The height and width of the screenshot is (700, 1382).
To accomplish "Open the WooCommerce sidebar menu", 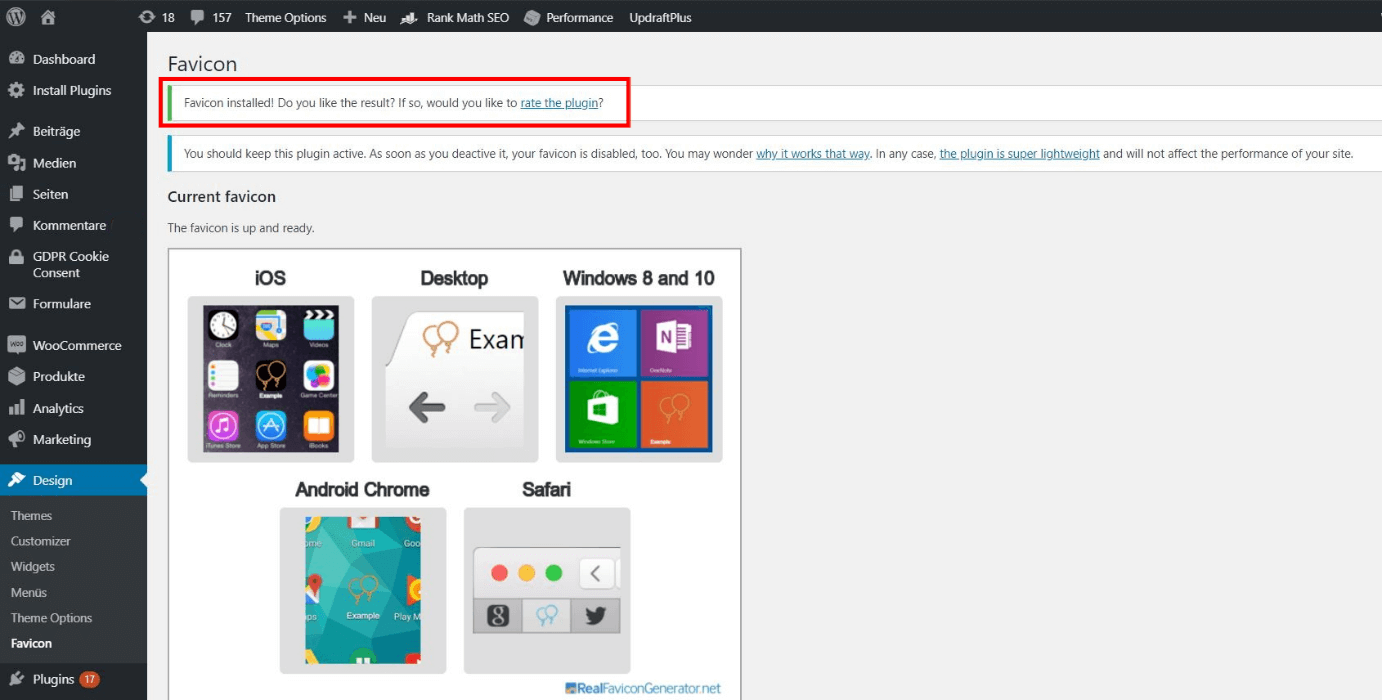I will coord(73,345).
